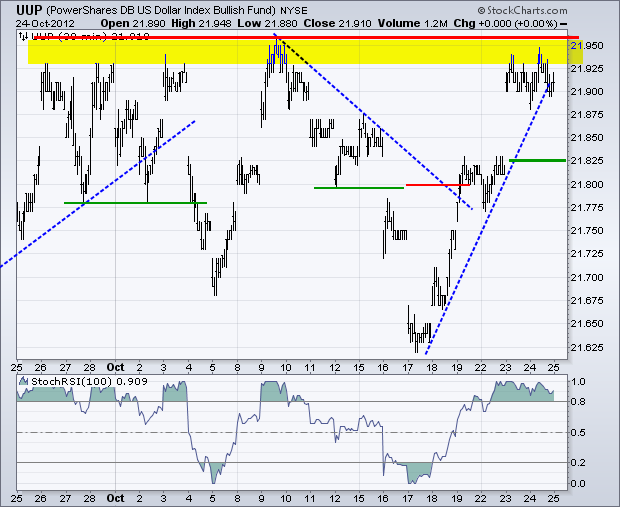Click the Chg +0.000 (+0.00%) reading

click(x=505, y=23)
